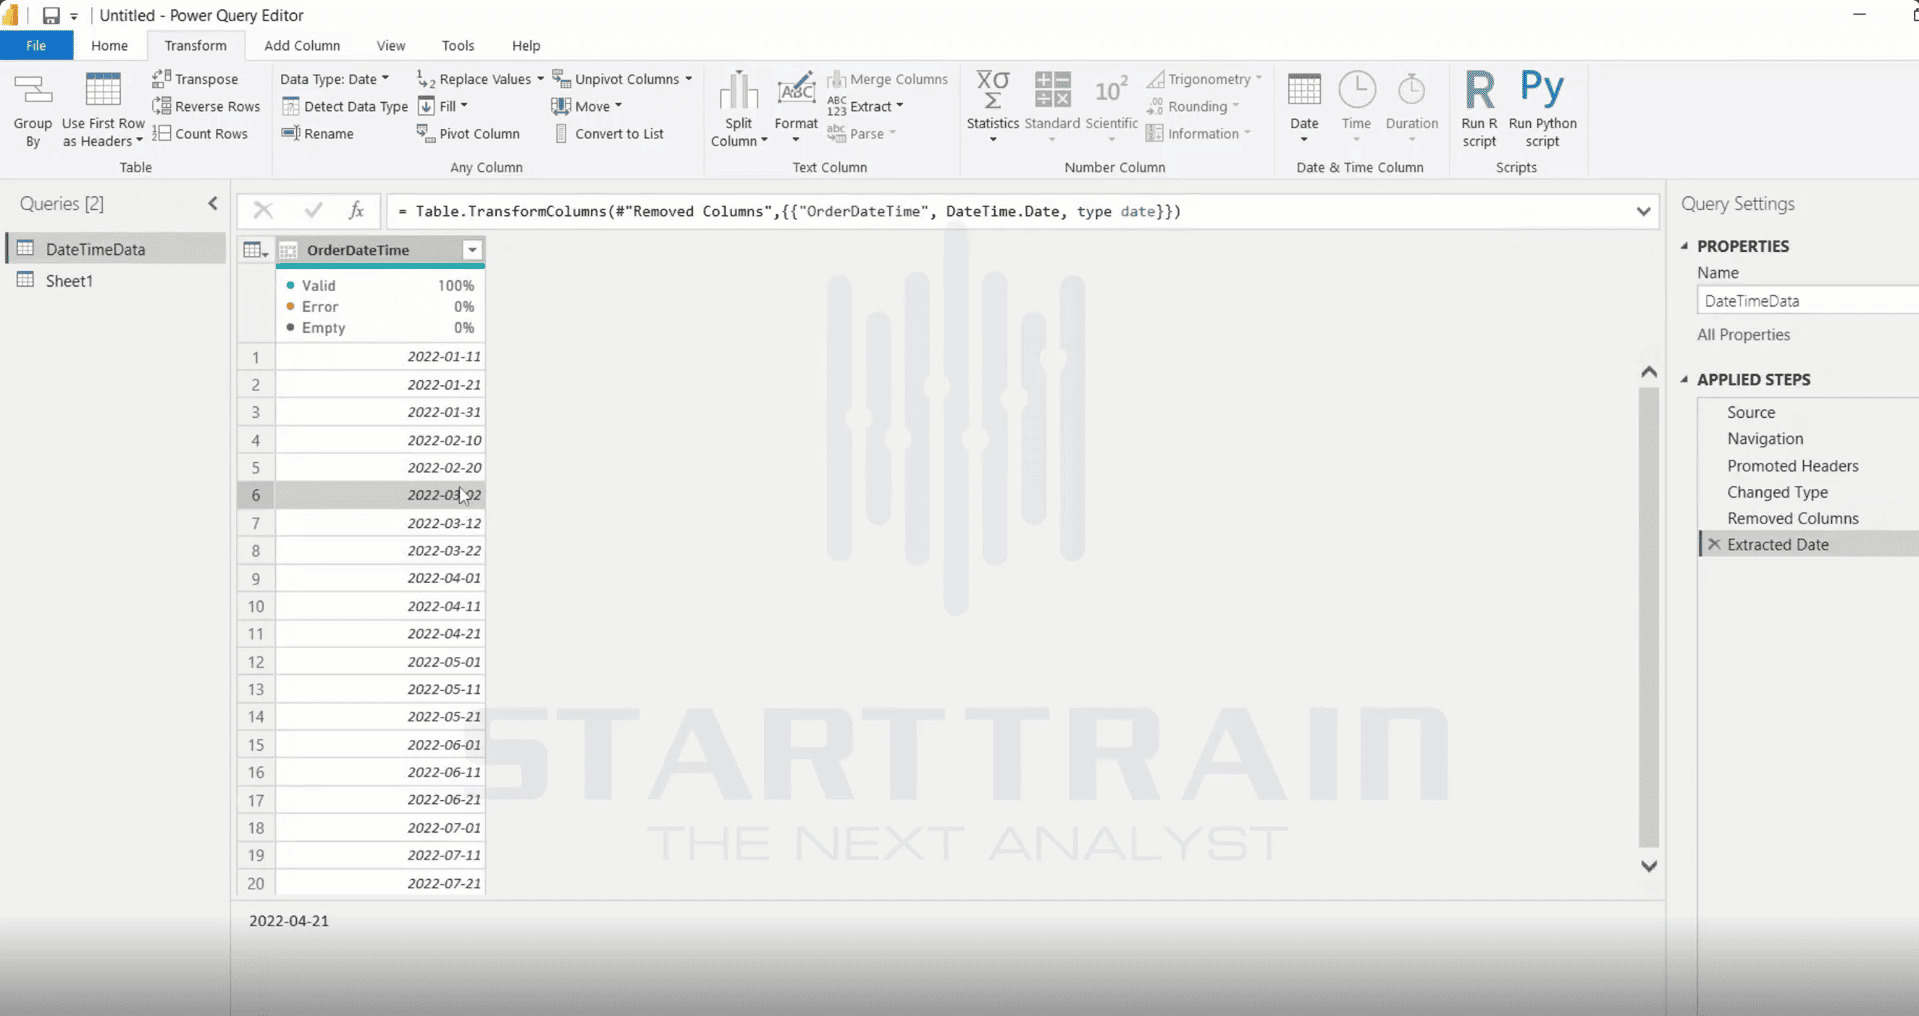The height and width of the screenshot is (1016, 1919).
Task: Collapse the Queries pane
Action: click(213, 204)
